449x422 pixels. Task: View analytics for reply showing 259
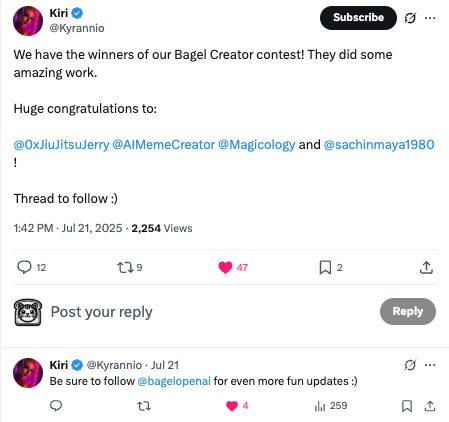pos(331,406)
